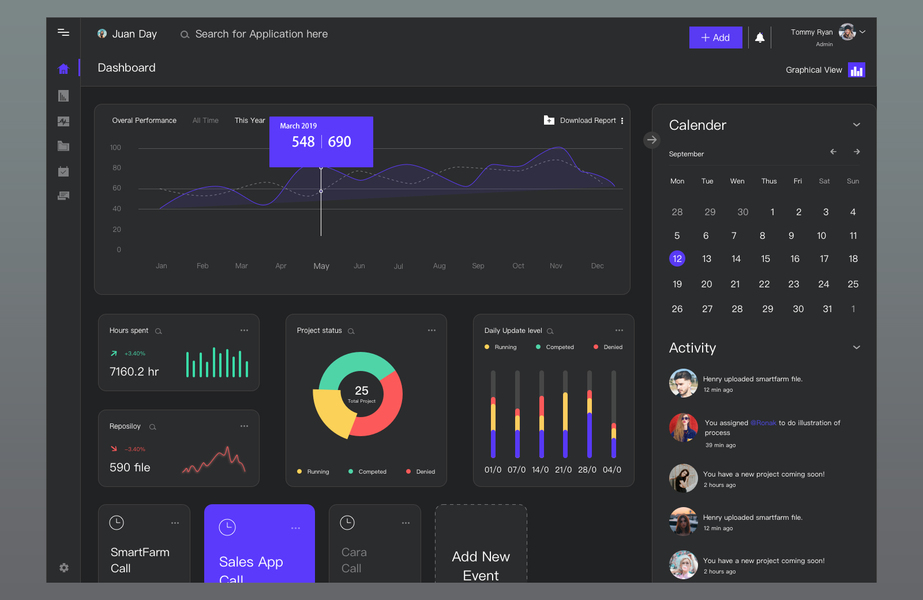Click the clock icon on Cara Call
923x600 pixels.
point(347,522)
